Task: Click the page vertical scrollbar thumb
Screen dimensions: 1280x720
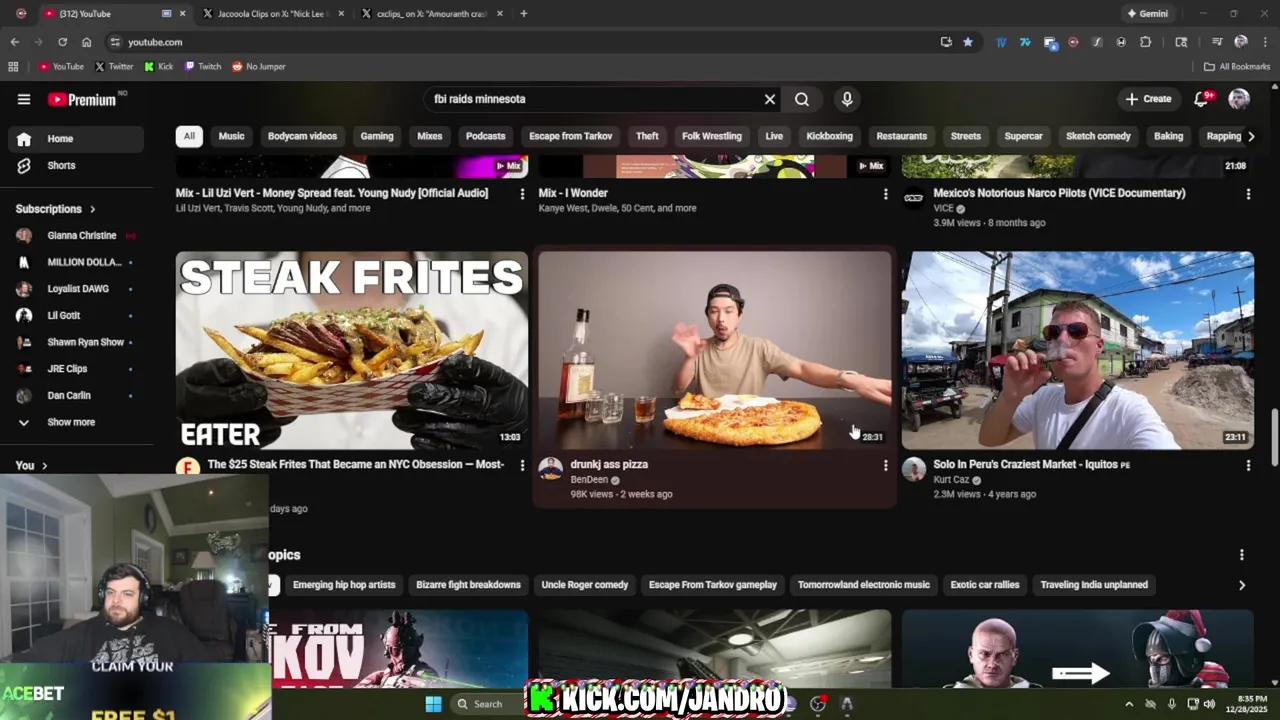Action: click(x=1274, y=436)
